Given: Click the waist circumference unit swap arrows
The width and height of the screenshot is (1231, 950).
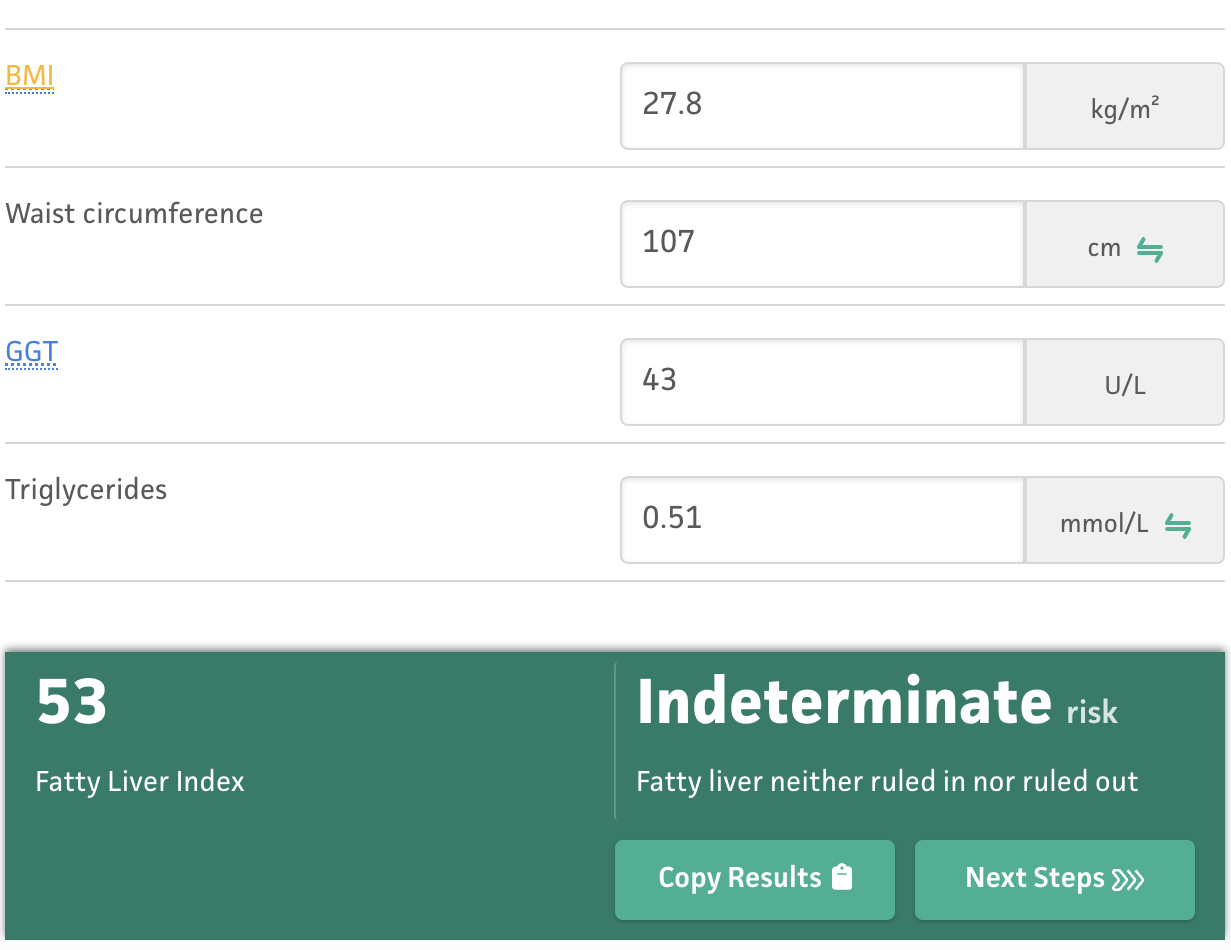Looking at the screenshot, I should pyautogui.click(x=1150, y=248).
